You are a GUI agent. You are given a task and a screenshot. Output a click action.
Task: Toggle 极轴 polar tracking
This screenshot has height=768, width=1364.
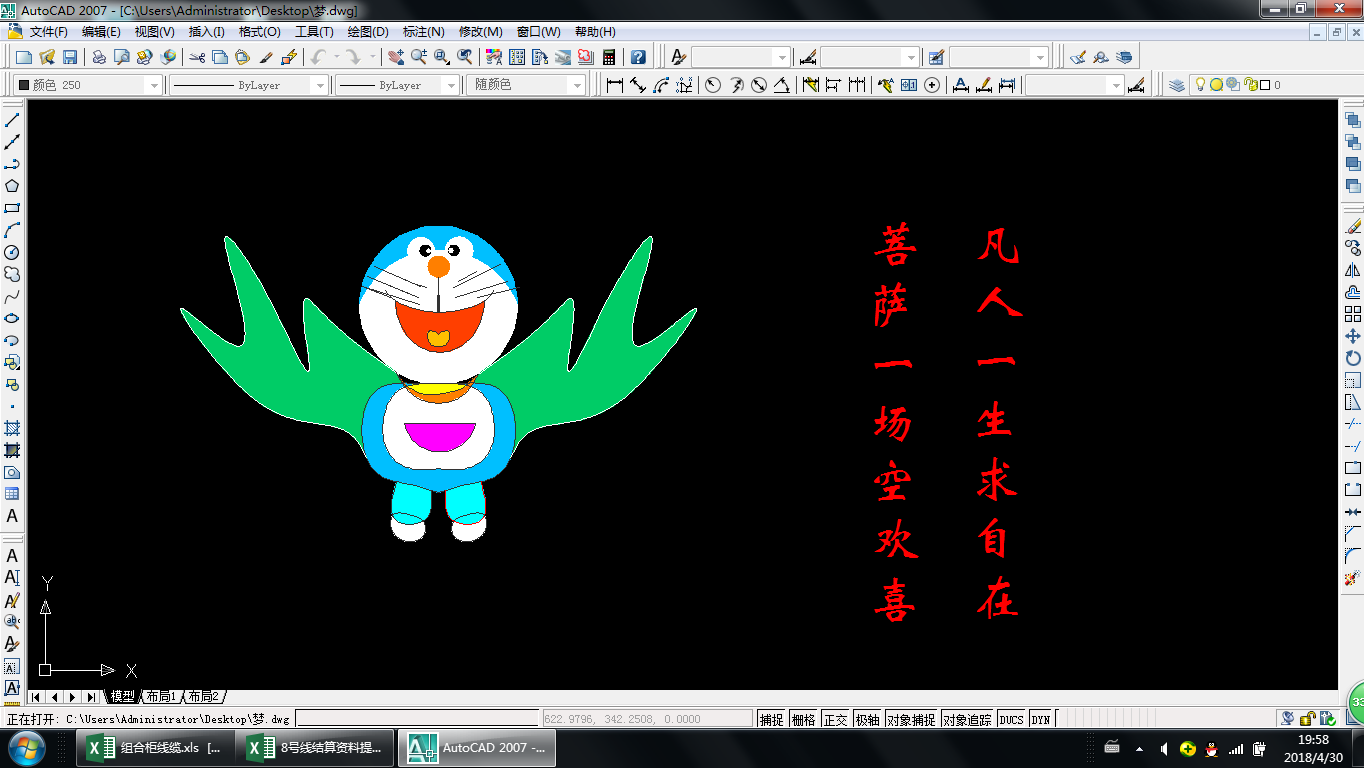click(x=867, y=720)
